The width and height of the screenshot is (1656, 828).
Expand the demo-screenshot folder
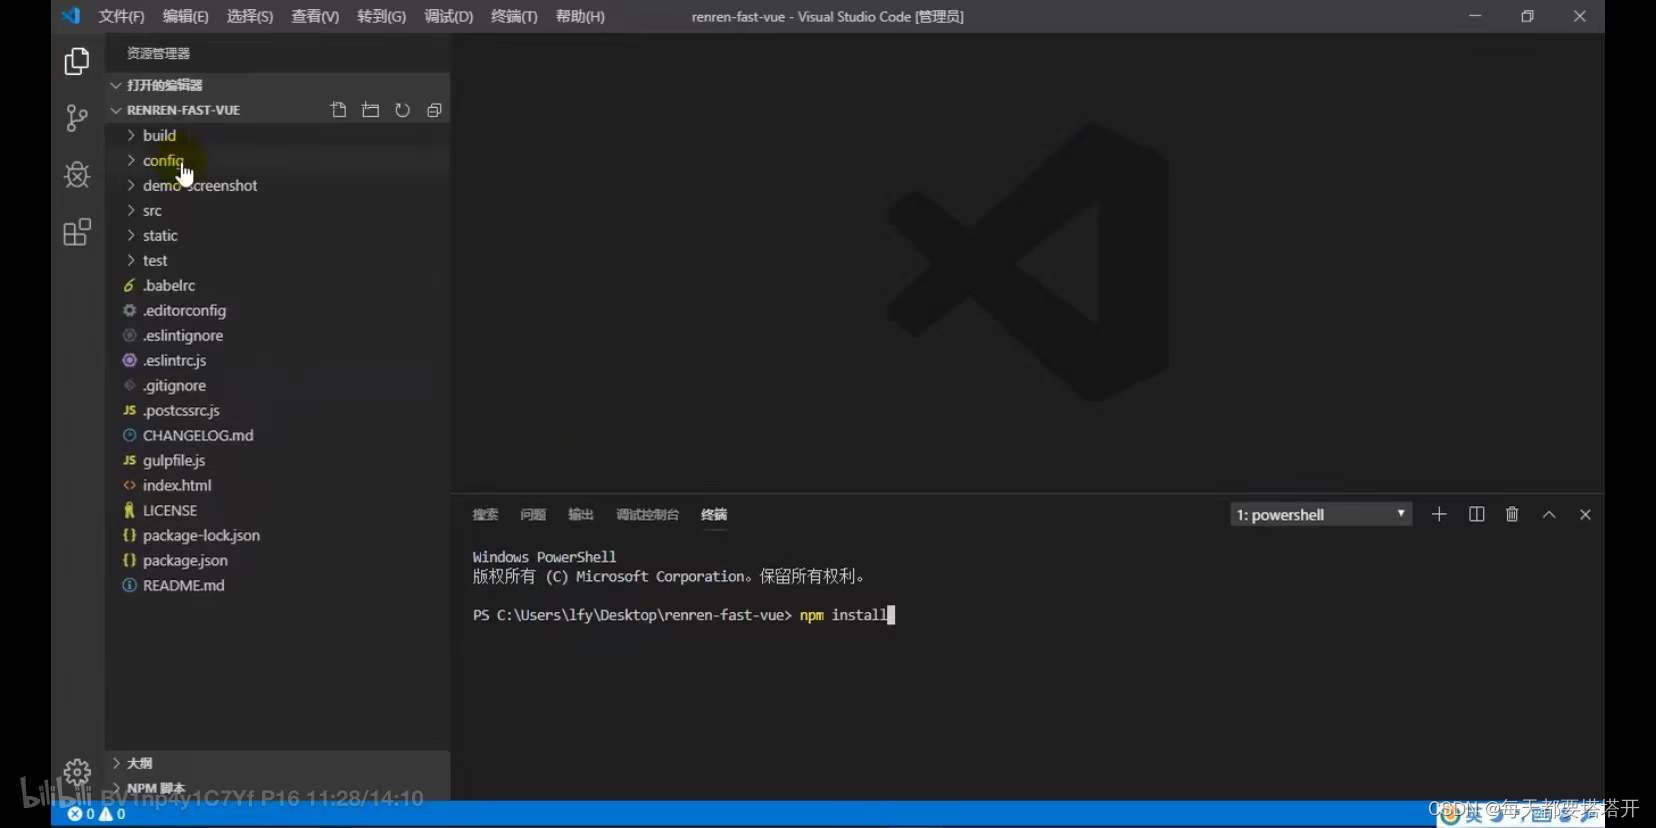point(278,185)
